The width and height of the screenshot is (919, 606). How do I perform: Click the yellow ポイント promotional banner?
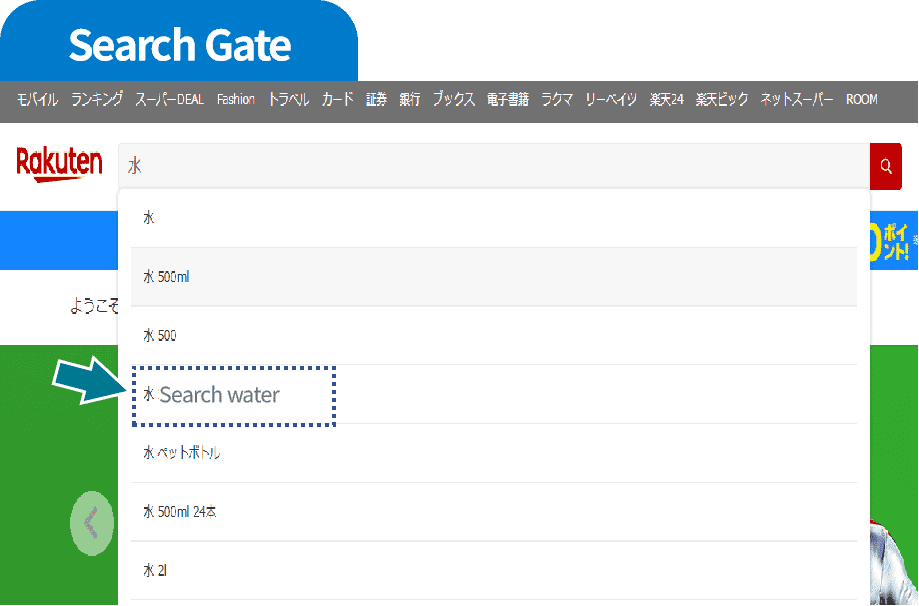(896, 241)
